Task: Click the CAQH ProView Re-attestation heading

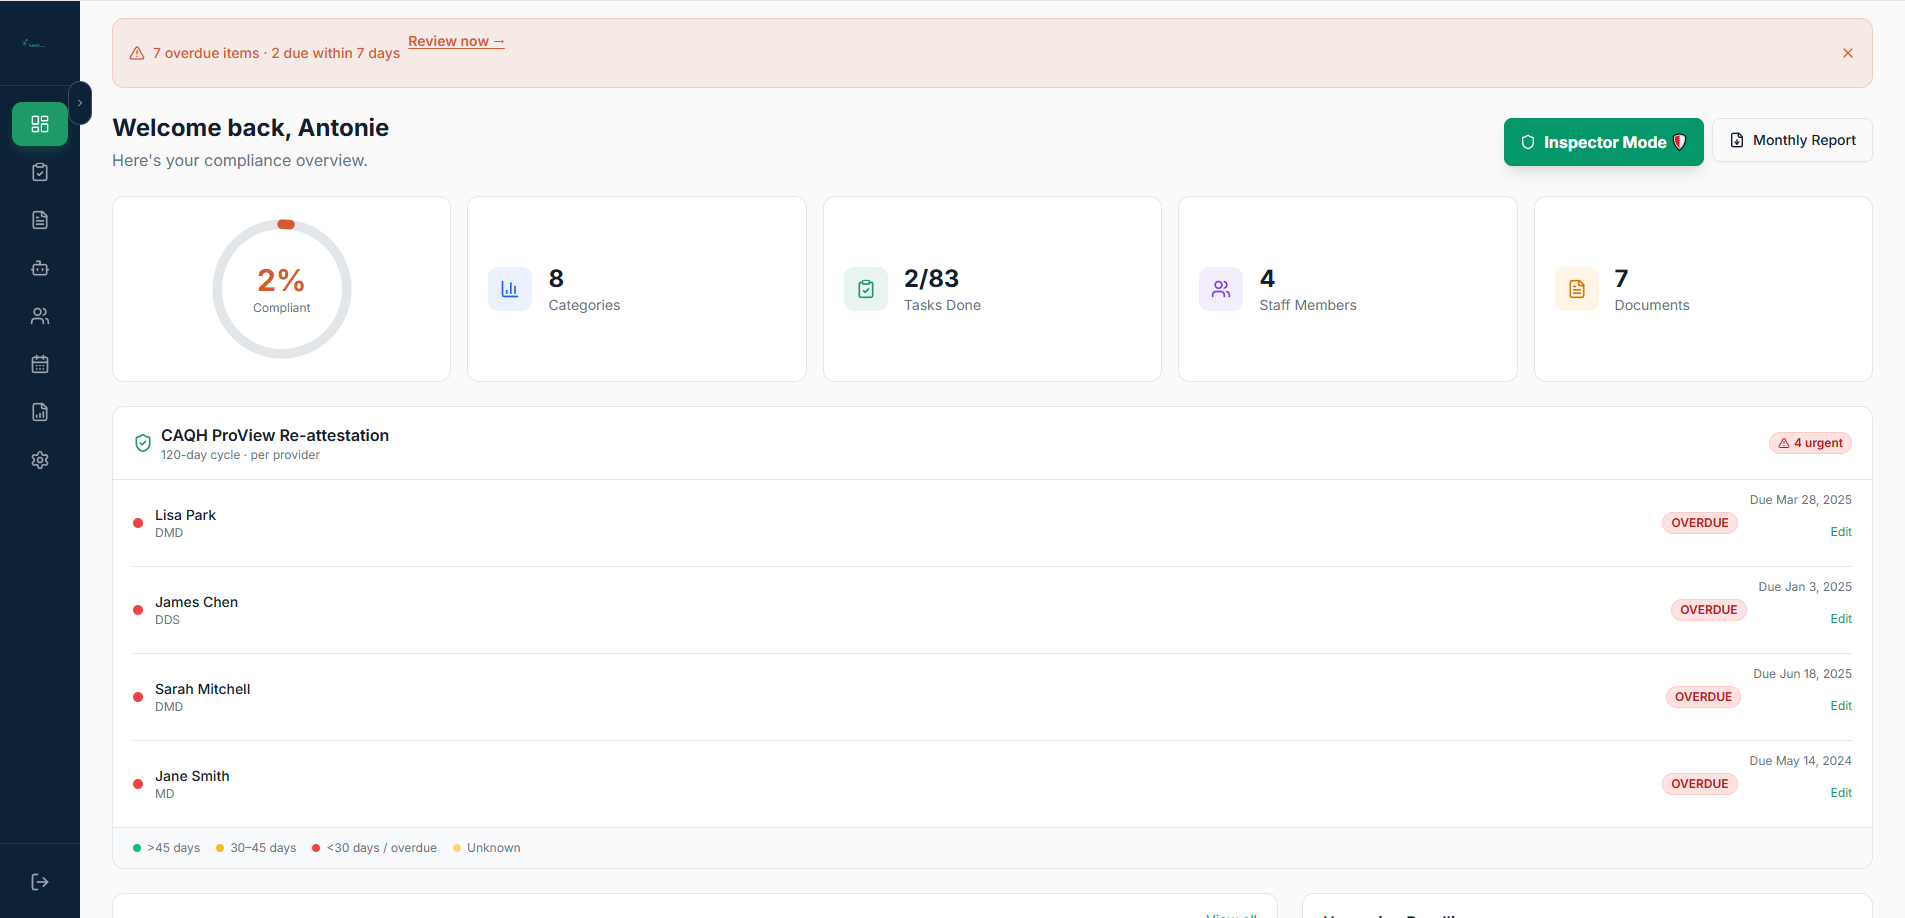Action: click(x=275, y=435)
